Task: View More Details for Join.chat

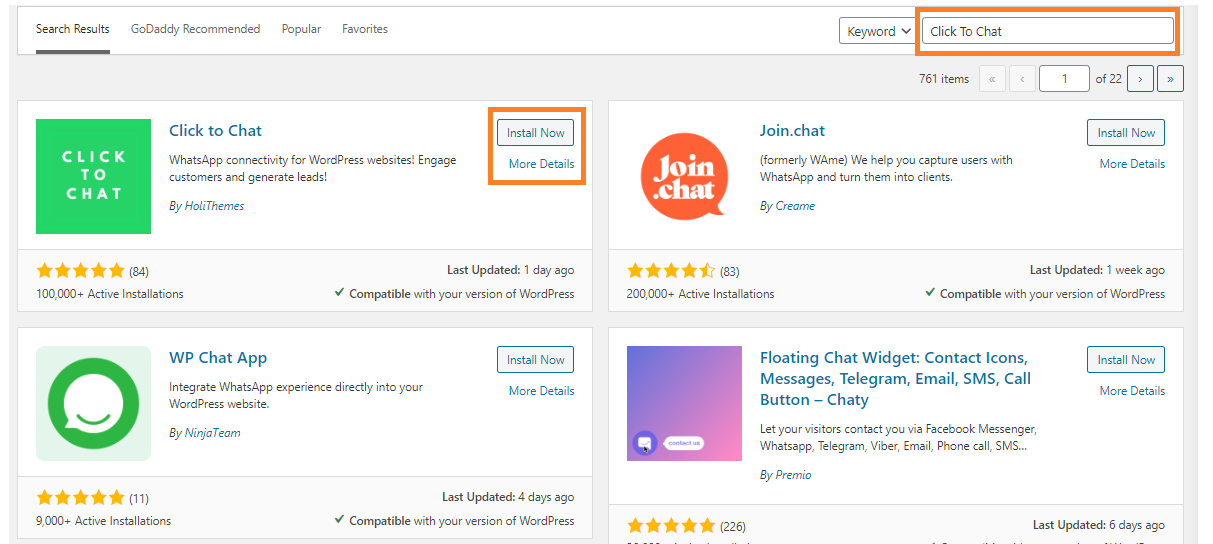Action: click(x=1132, y=164)
